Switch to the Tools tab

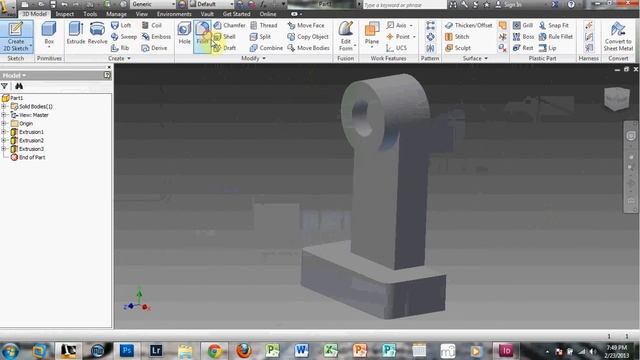coord(90,14)
